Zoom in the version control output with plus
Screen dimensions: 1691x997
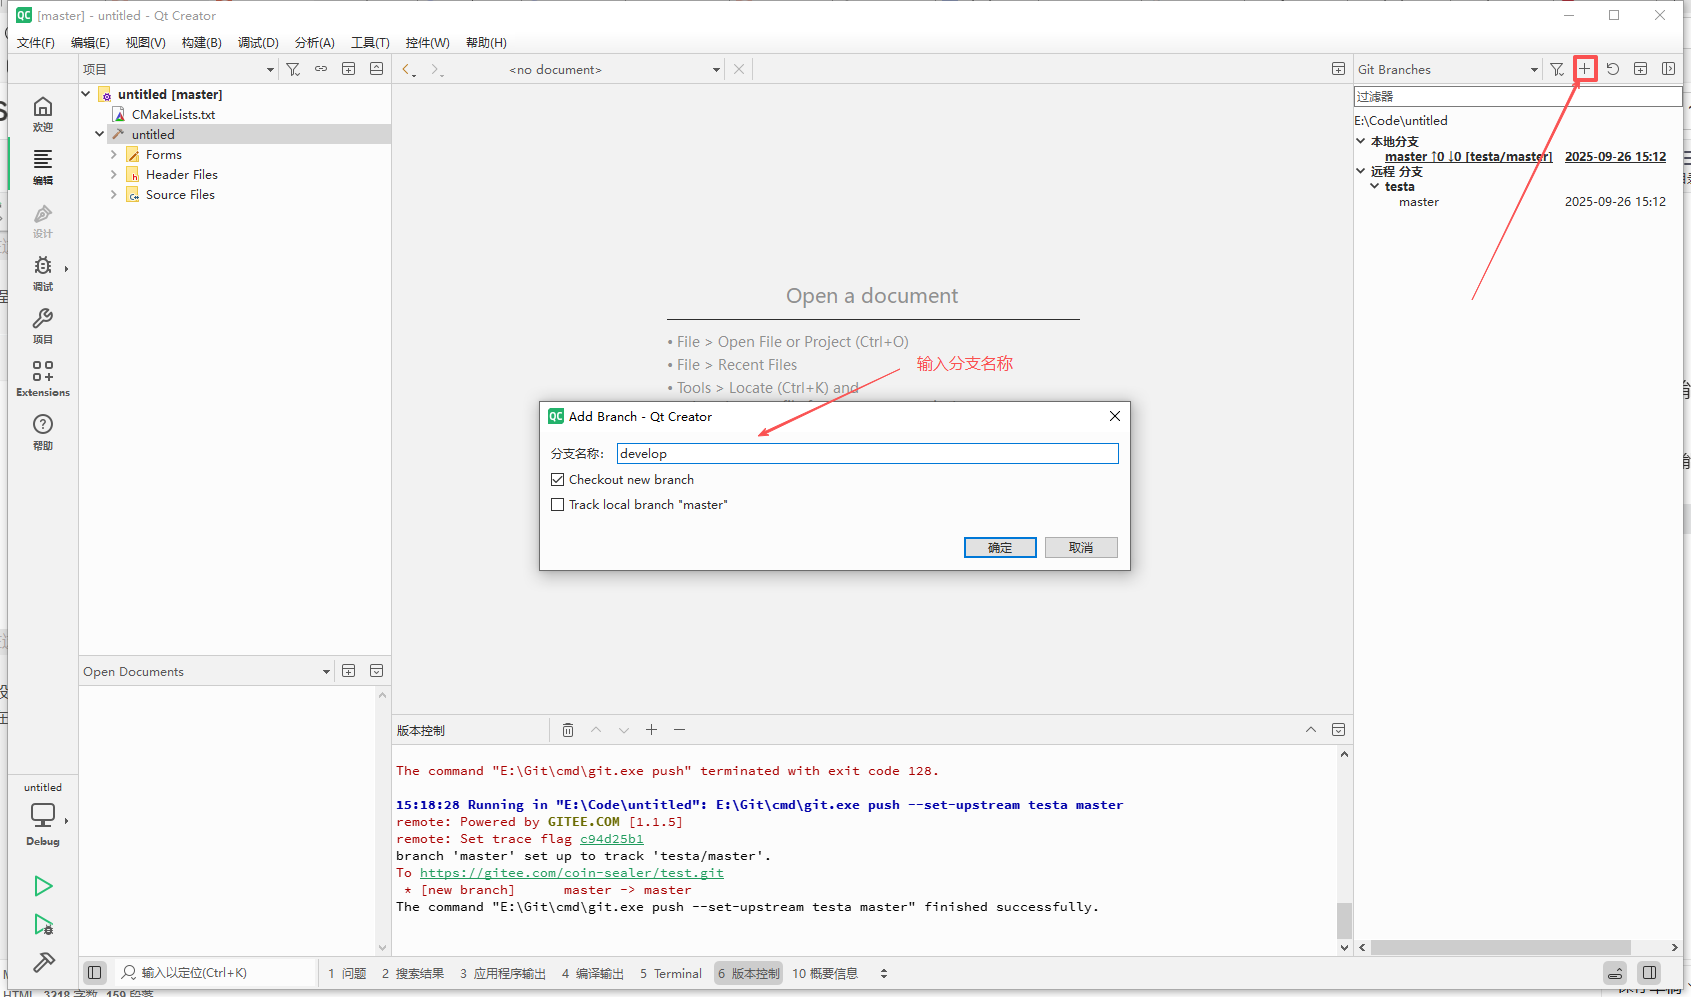coord(651,730)
